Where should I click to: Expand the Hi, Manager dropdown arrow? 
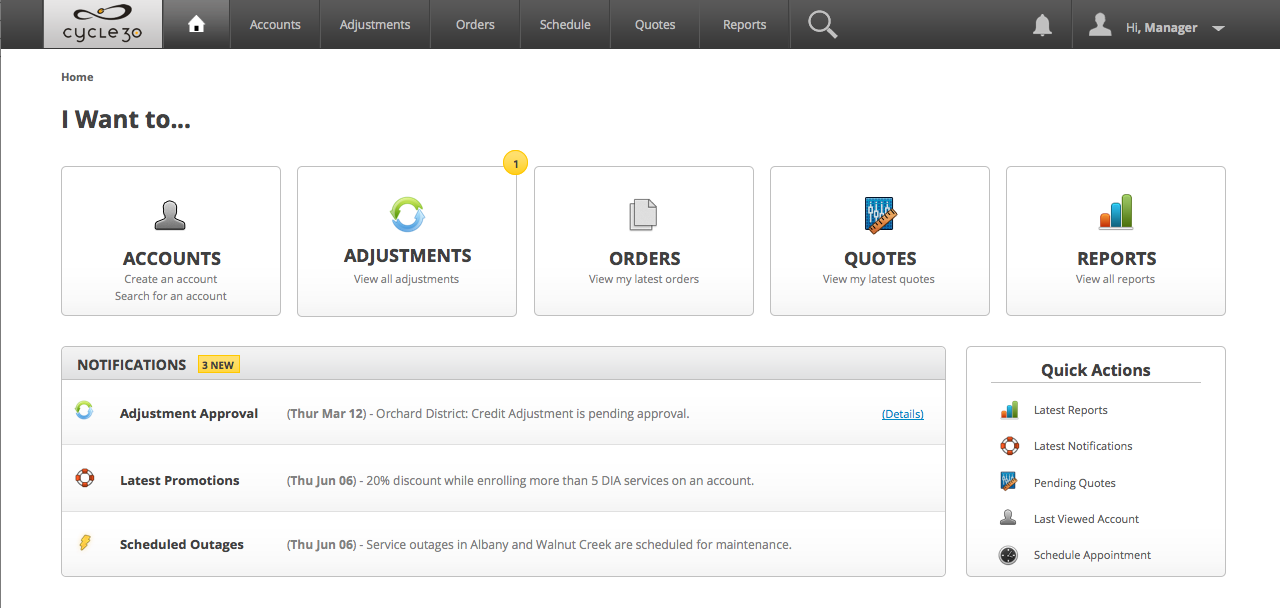coord(1218,29)
